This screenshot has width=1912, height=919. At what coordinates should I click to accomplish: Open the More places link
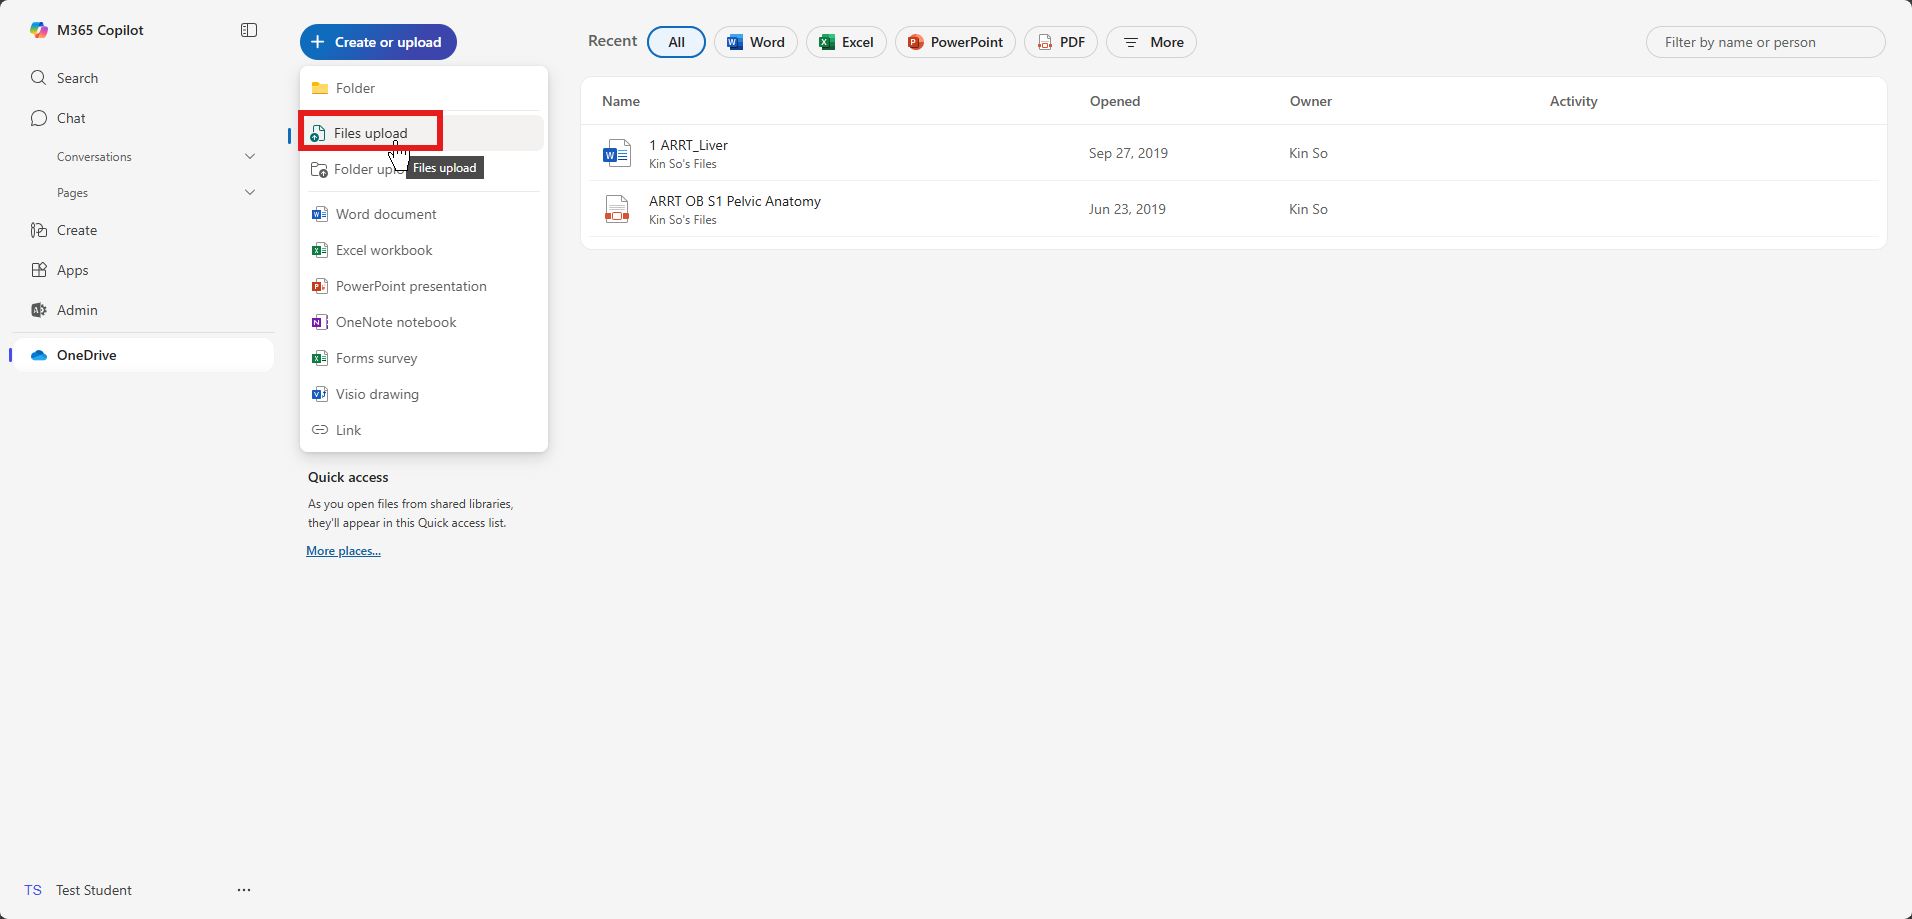[343, 551]
